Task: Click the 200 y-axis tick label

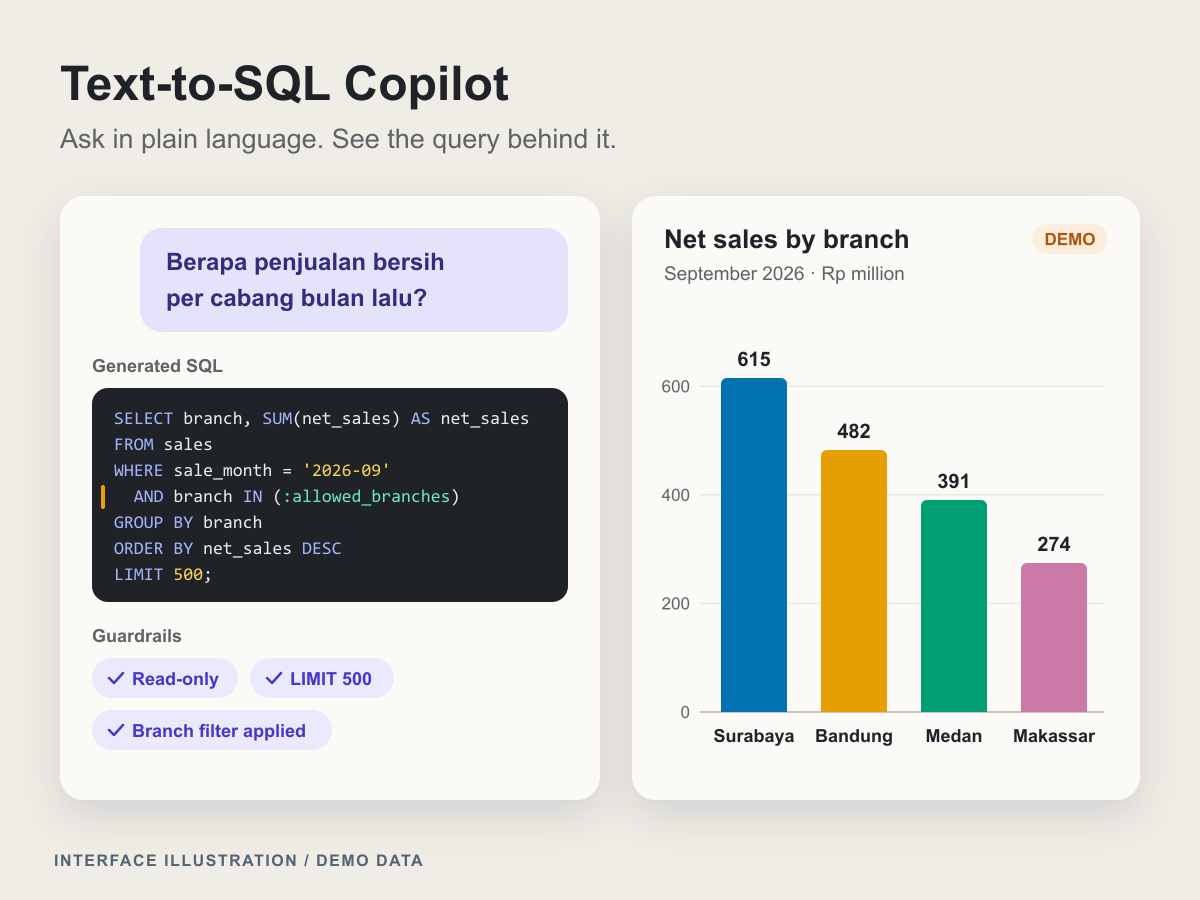Action: pos(676,603)
